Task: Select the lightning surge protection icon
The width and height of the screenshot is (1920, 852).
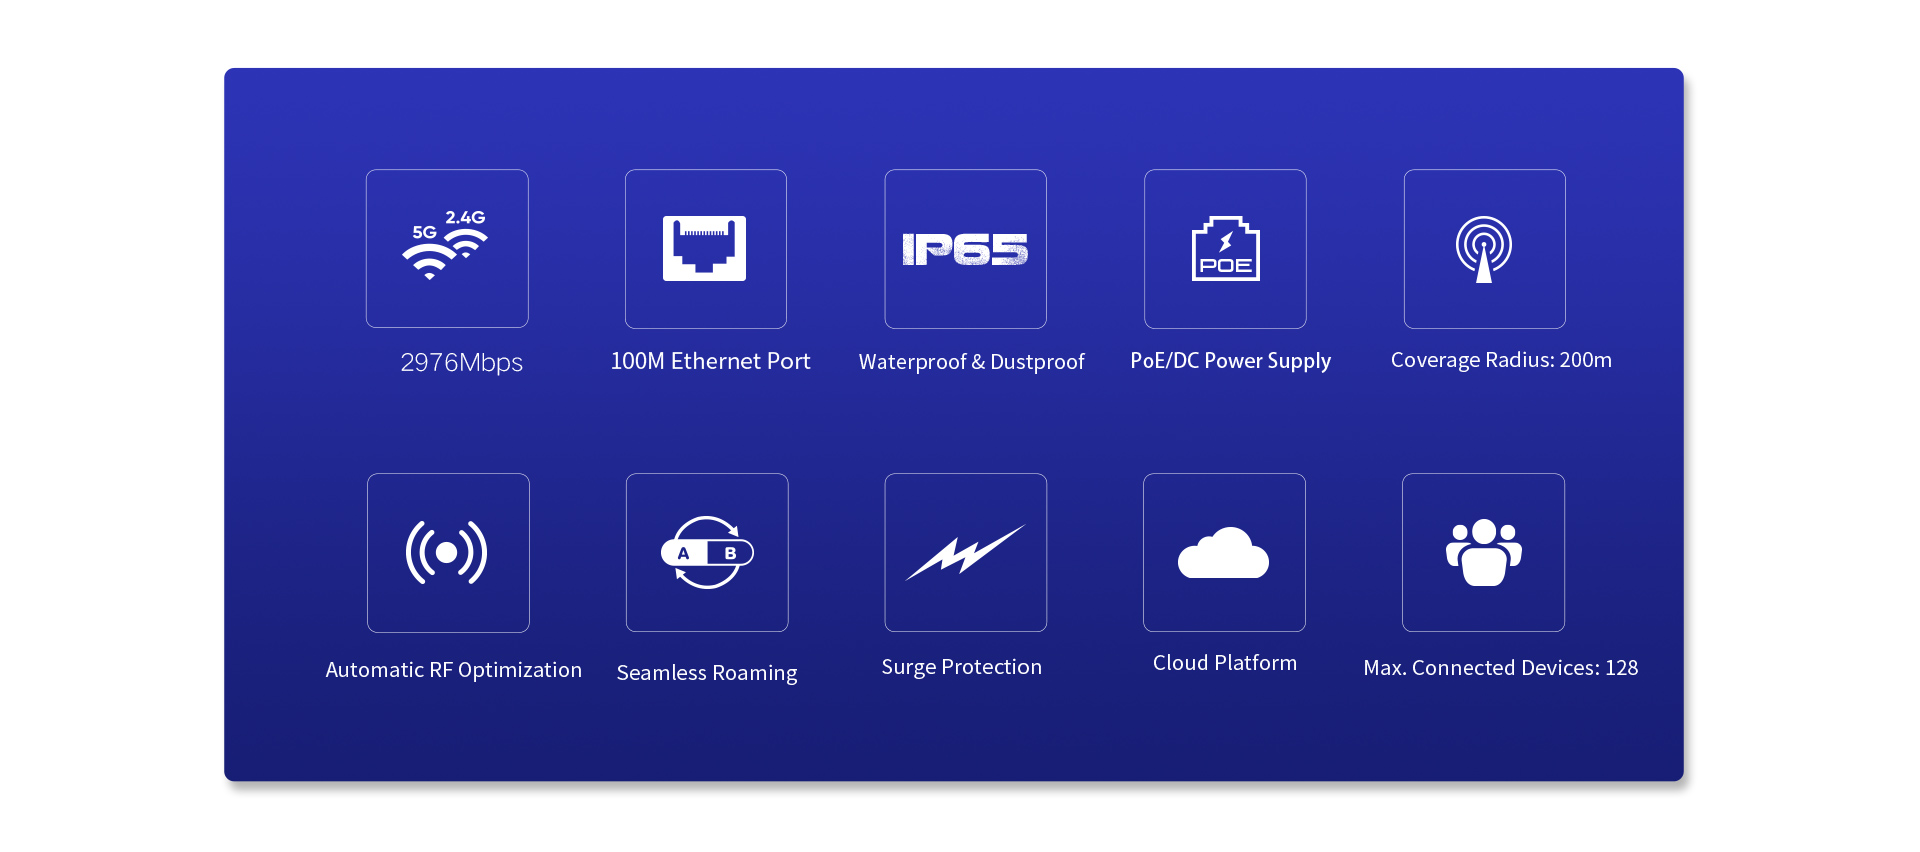Action: coord(965,552)
